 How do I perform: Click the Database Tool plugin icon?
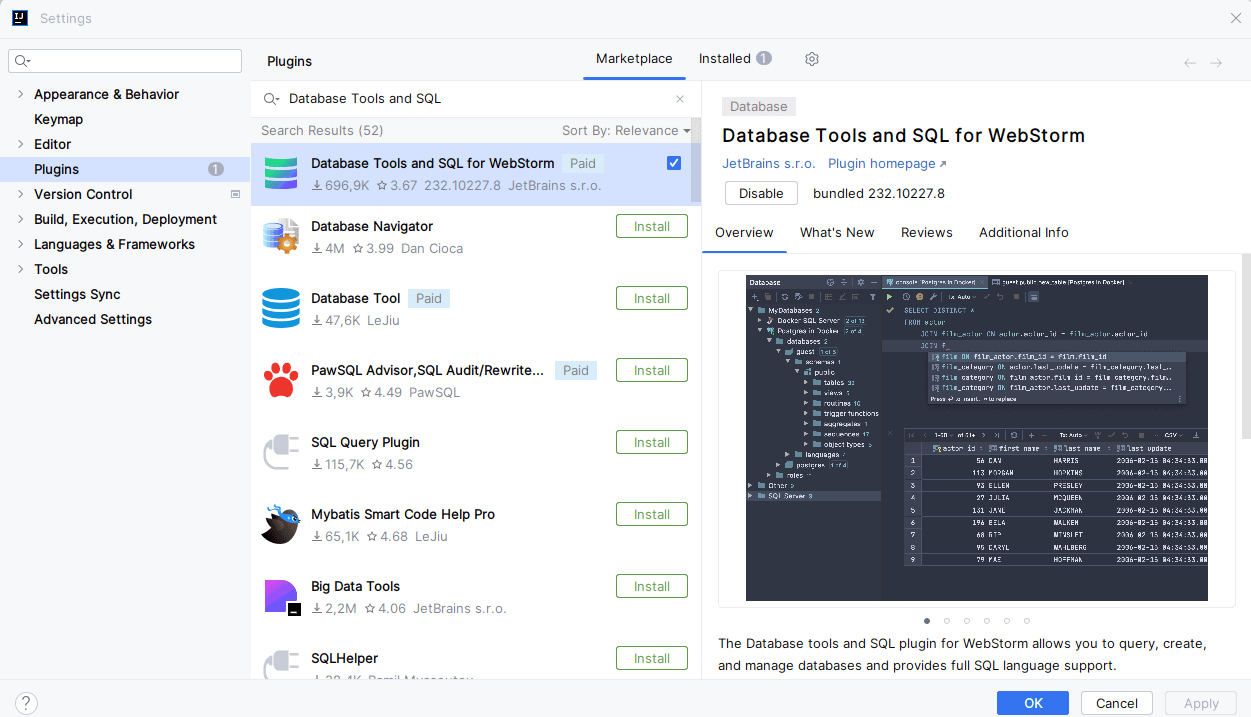pos(281,308)
